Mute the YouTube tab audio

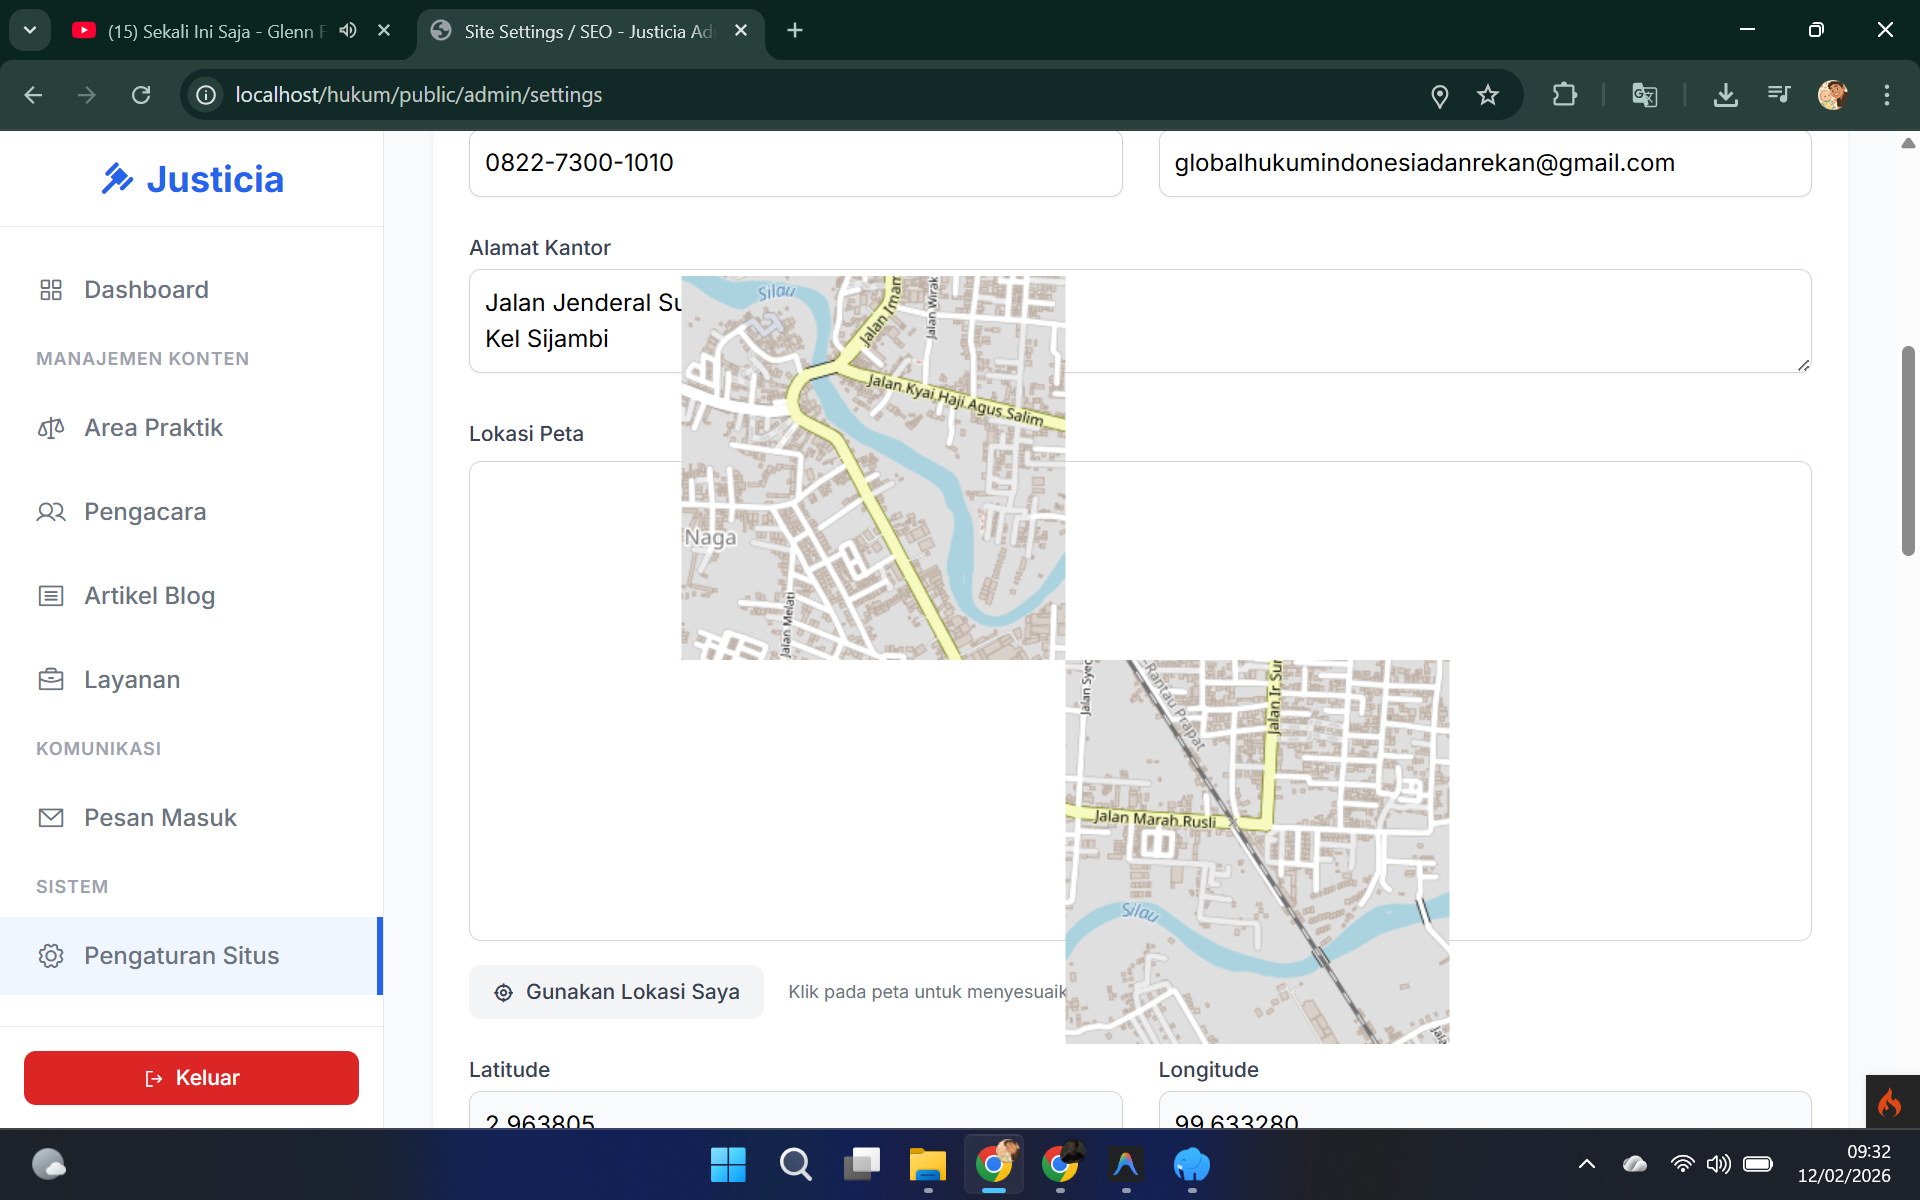pyautogui.click(x=348, y=30)
